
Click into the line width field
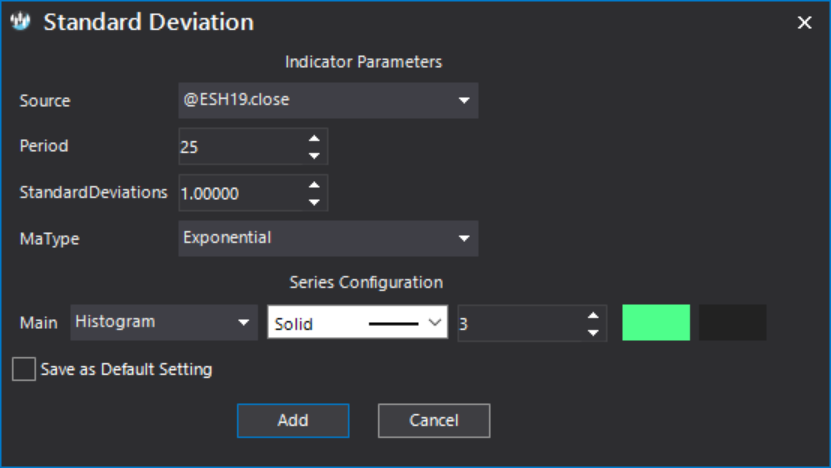(520, 324)
